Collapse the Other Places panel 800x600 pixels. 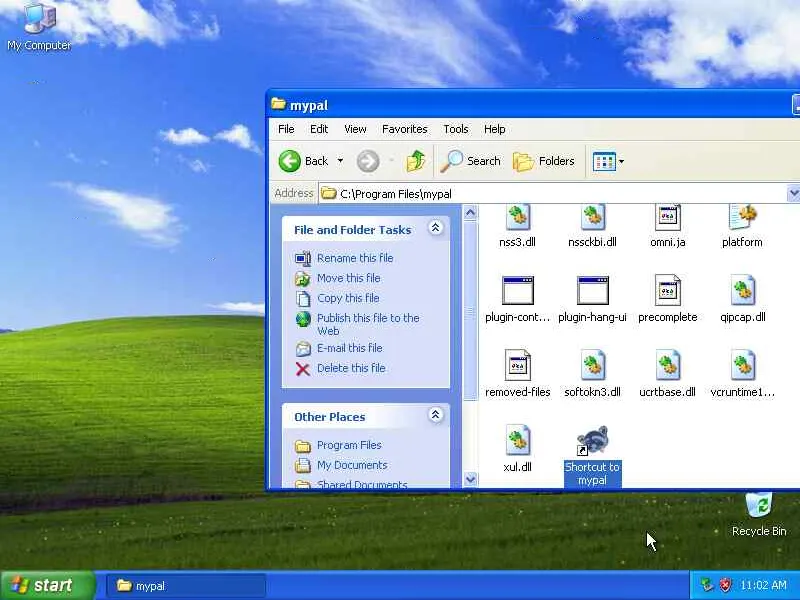click(435, 415)
